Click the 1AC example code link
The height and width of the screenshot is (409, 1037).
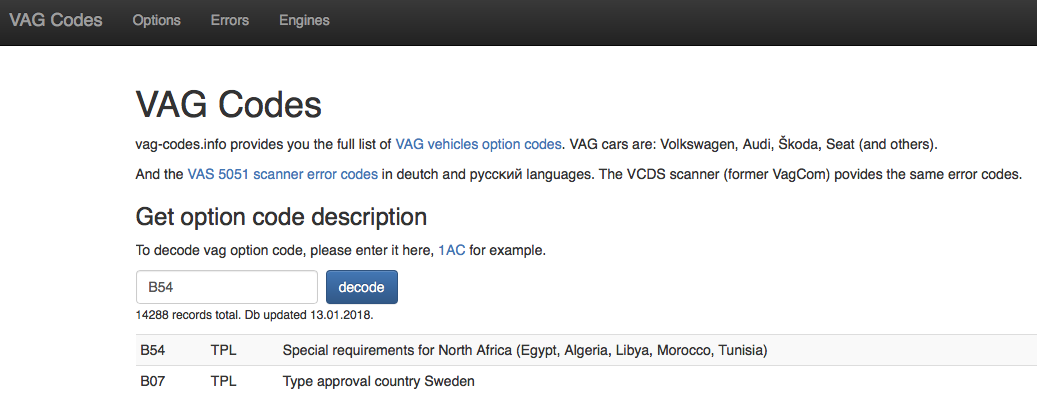point(452,249)
